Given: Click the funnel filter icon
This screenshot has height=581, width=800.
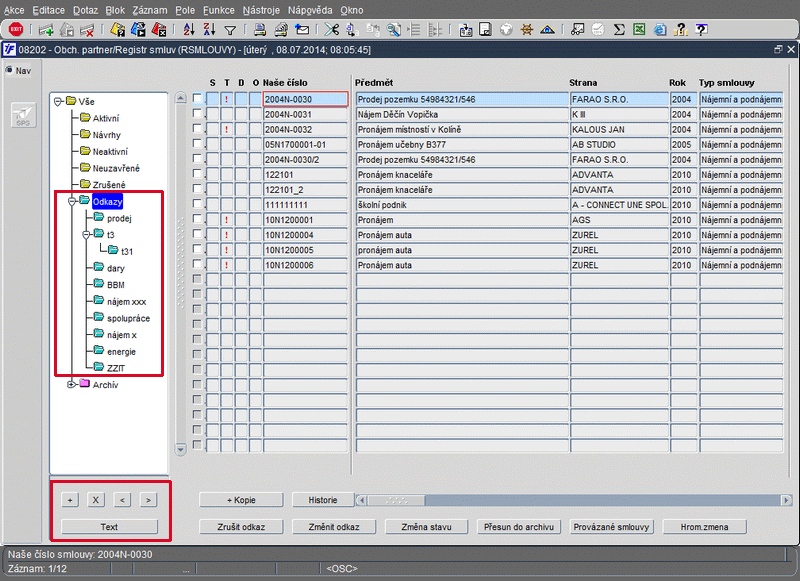Looking at the screenshot, I should [230, 31].
